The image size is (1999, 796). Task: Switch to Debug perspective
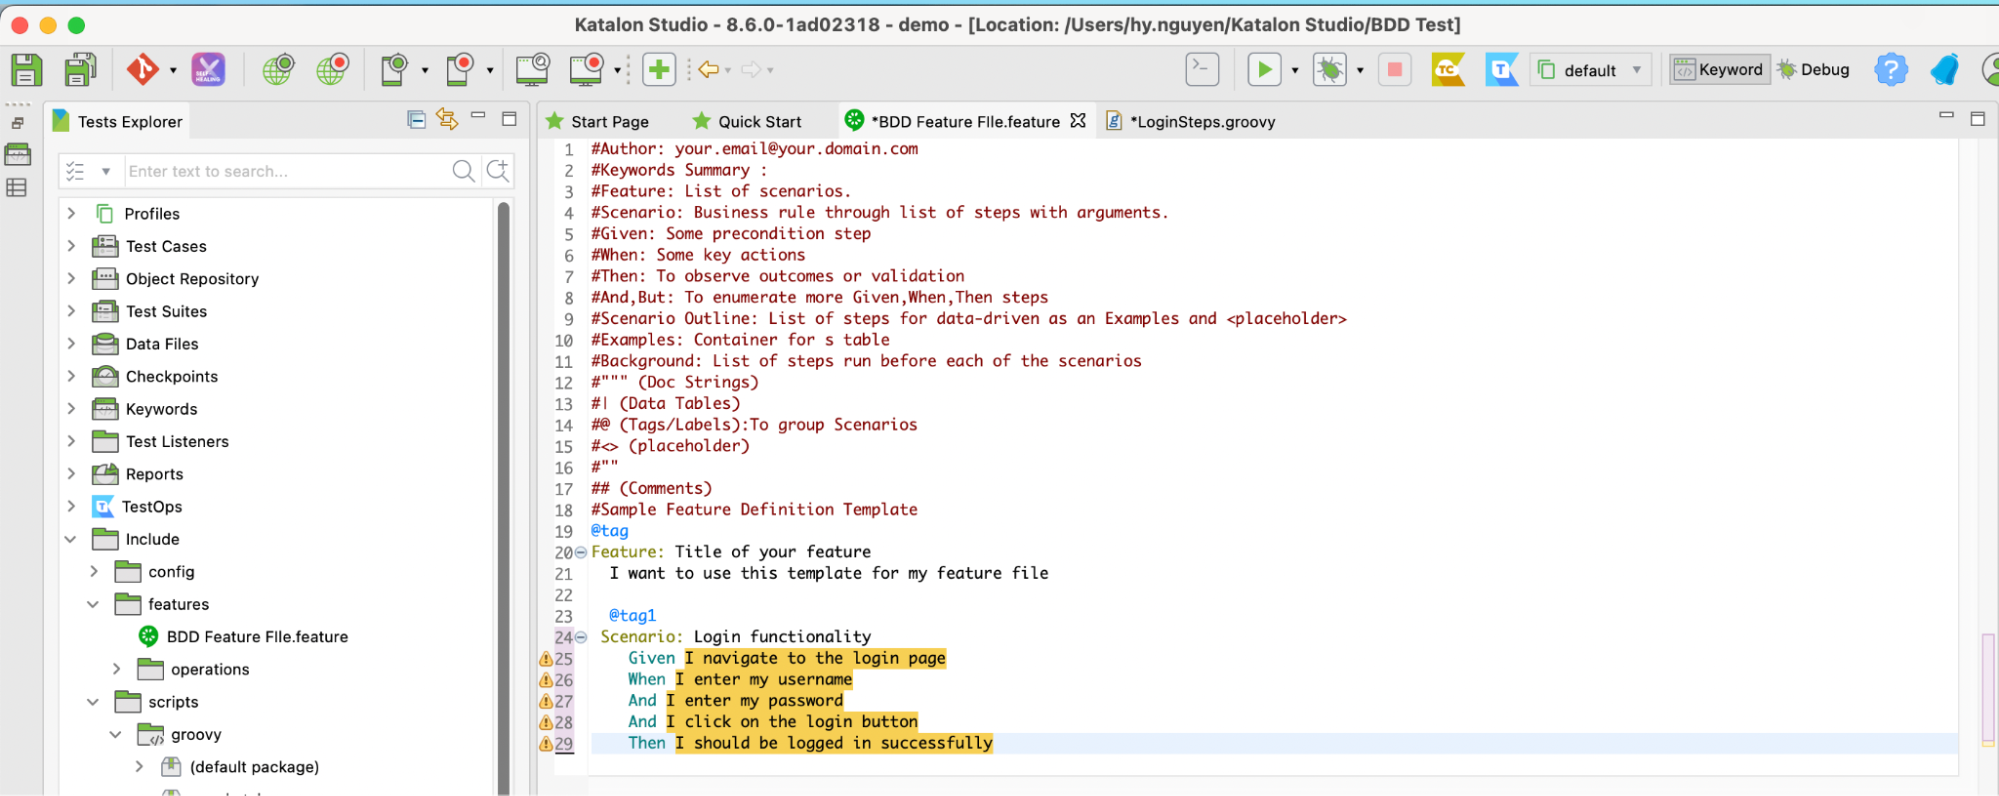click(x=1814, y=69)
